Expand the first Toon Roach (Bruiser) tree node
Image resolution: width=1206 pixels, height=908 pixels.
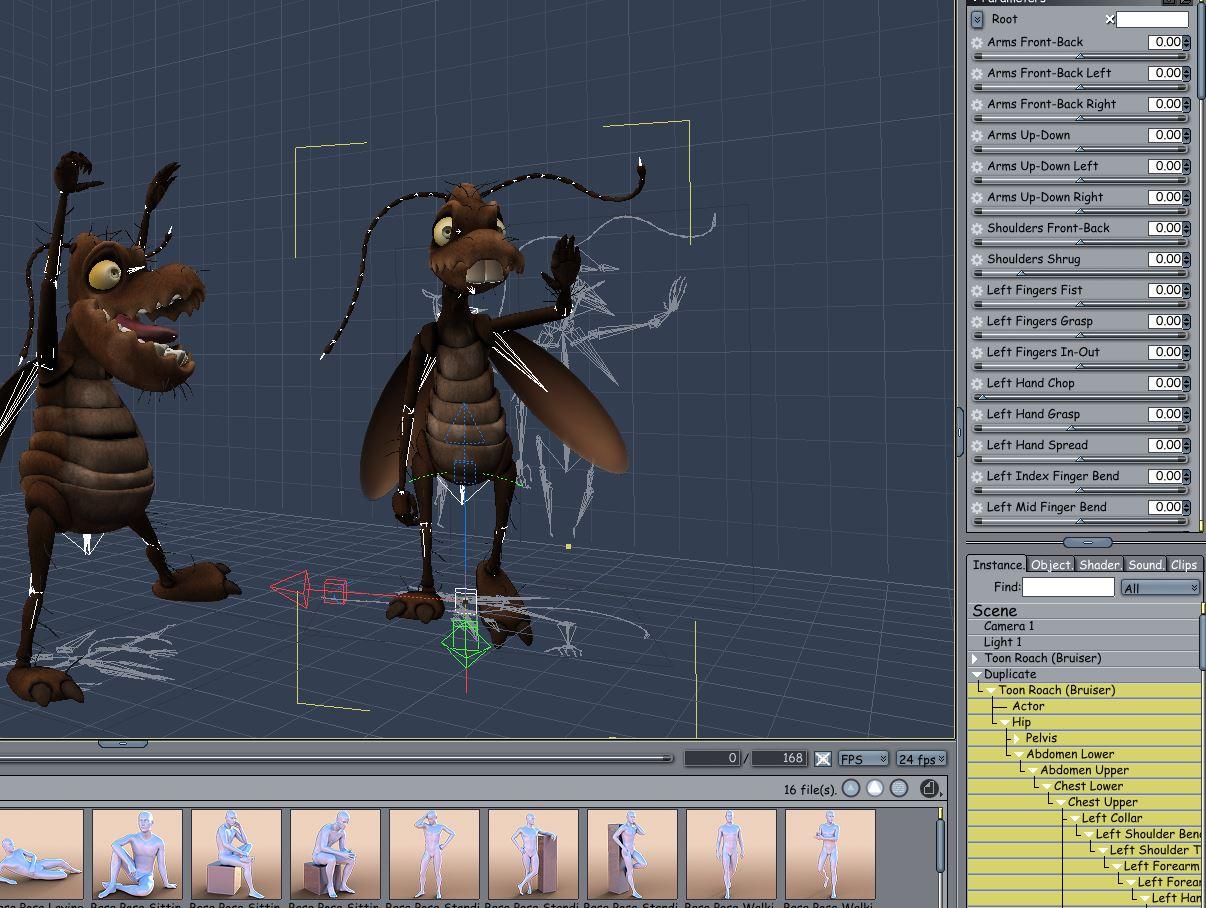point(975,659)
